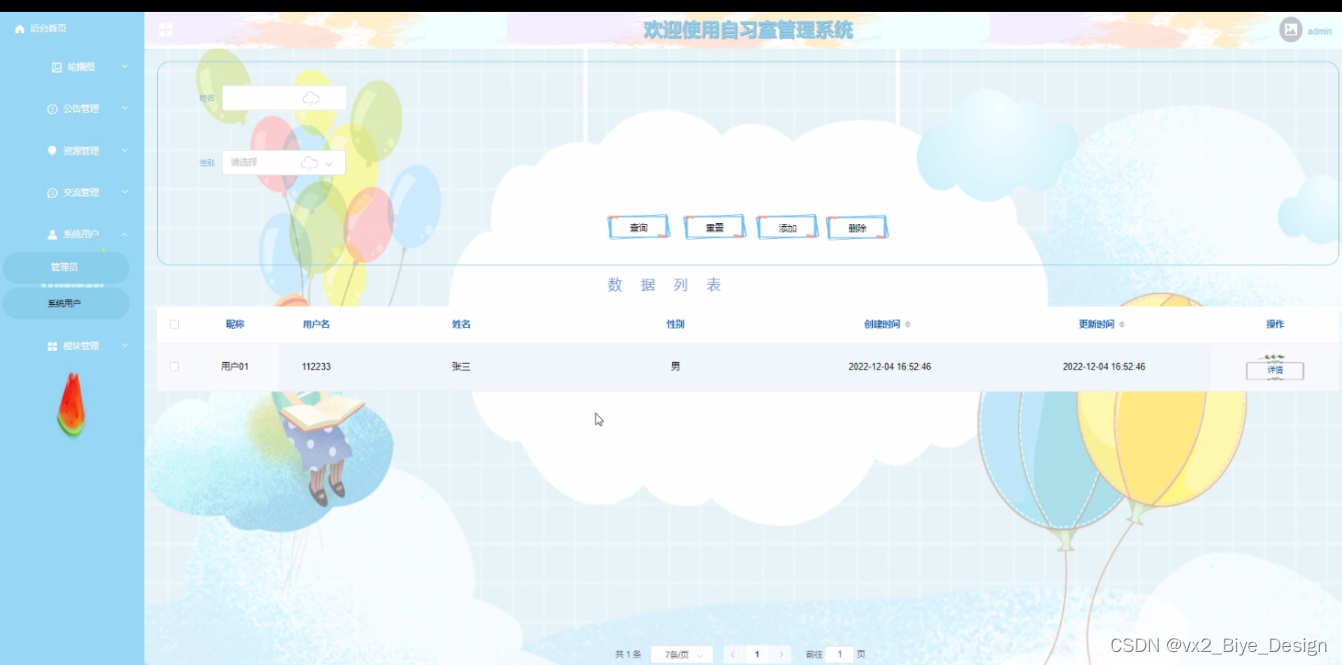Screen dimensions: 1342x665
Task: Click the 删除 delete button
Action: 857,228
